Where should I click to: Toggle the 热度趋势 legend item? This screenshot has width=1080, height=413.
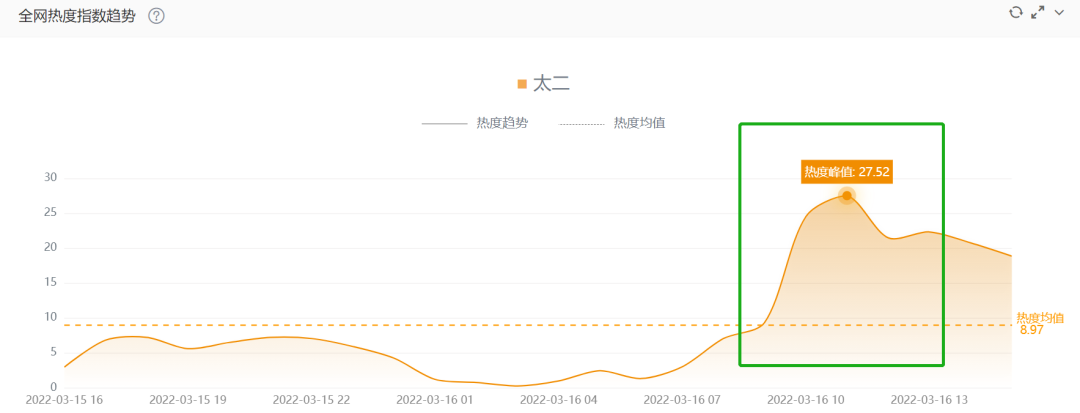[475, 124]
